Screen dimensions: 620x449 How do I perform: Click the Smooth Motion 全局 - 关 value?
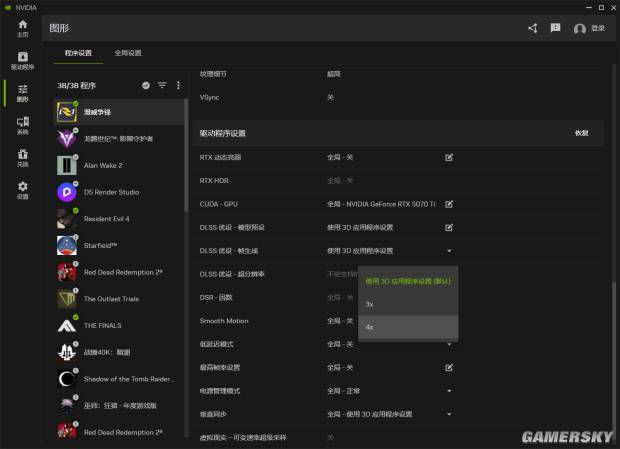click(340, 321)
